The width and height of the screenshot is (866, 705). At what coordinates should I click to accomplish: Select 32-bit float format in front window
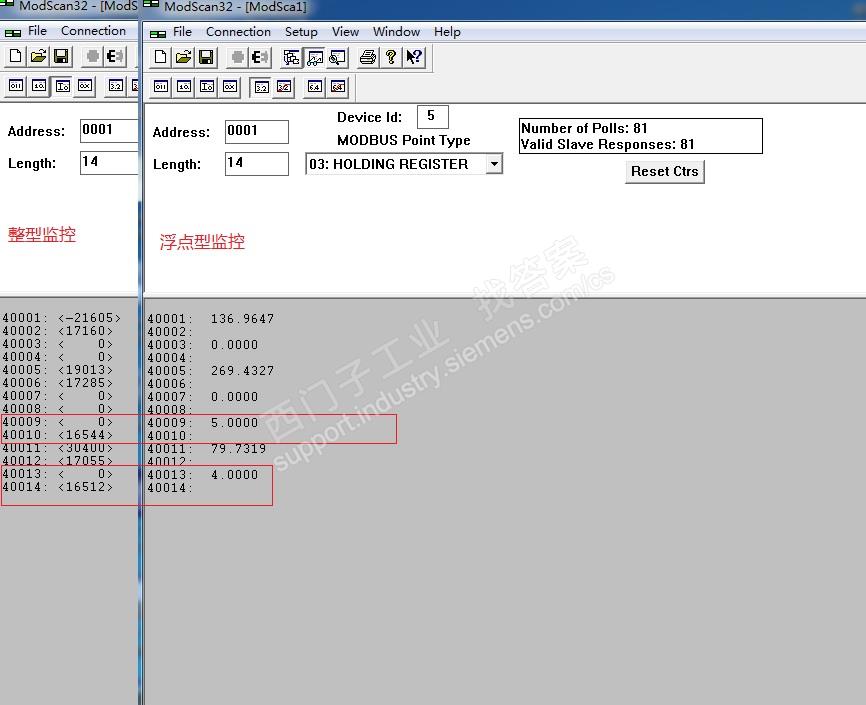[x=261, y=87]
